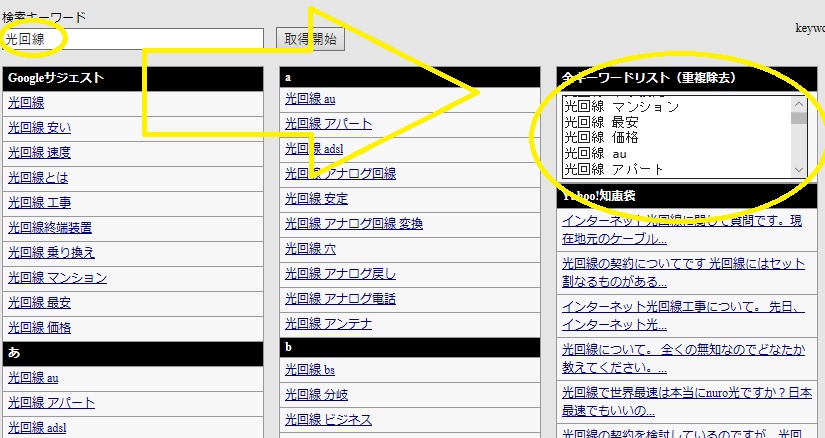This screenshot has height=438, width=825.
Task: Open the 光回線 アナログ戻し link
Action: [340, 274]
